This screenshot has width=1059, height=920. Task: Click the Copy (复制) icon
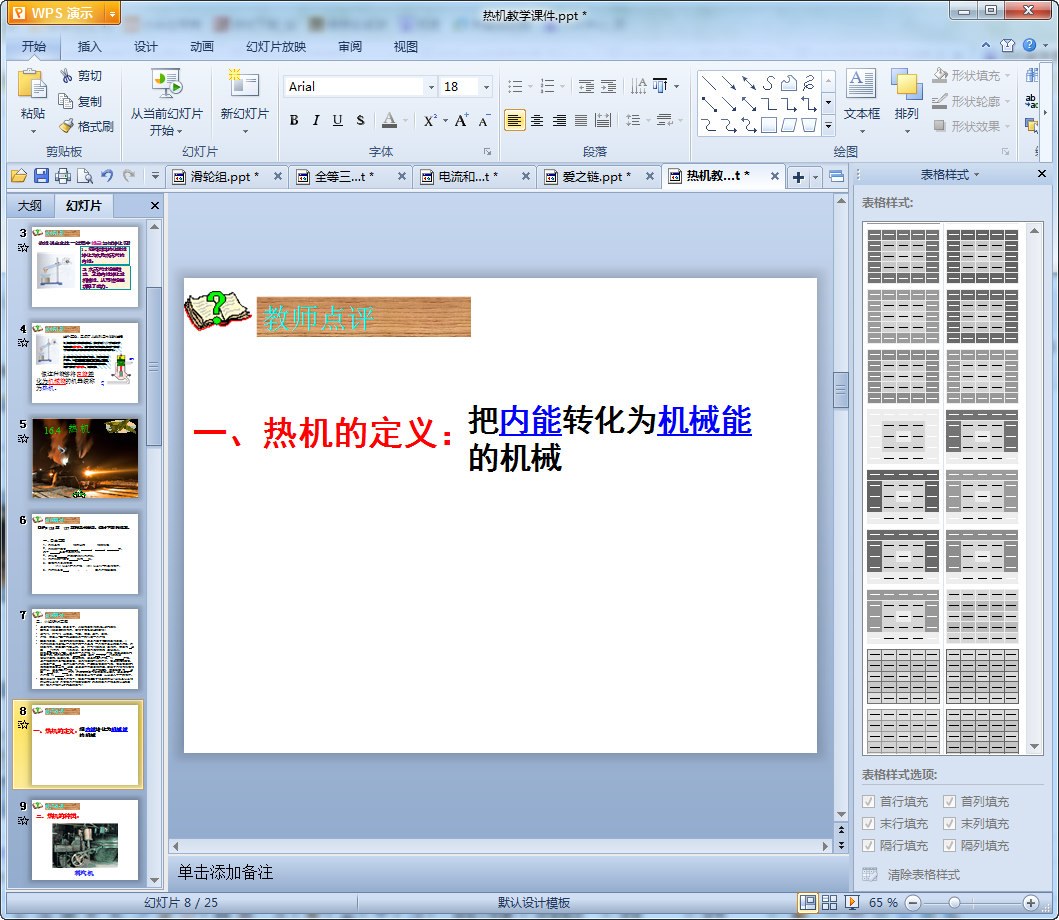pyautogui.click(x=66, y=101)
